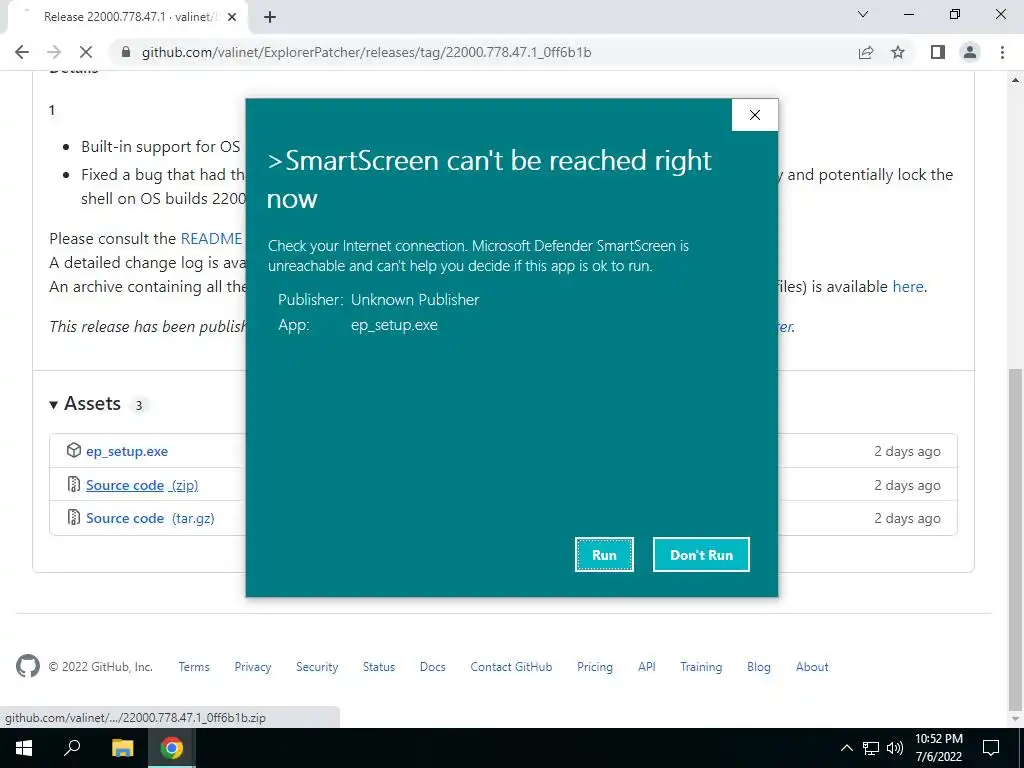Viewport: 1024px width, 768px height.
Task: Click Don't Run in the SmartScreen dialog
Action: tap(701, 554)
